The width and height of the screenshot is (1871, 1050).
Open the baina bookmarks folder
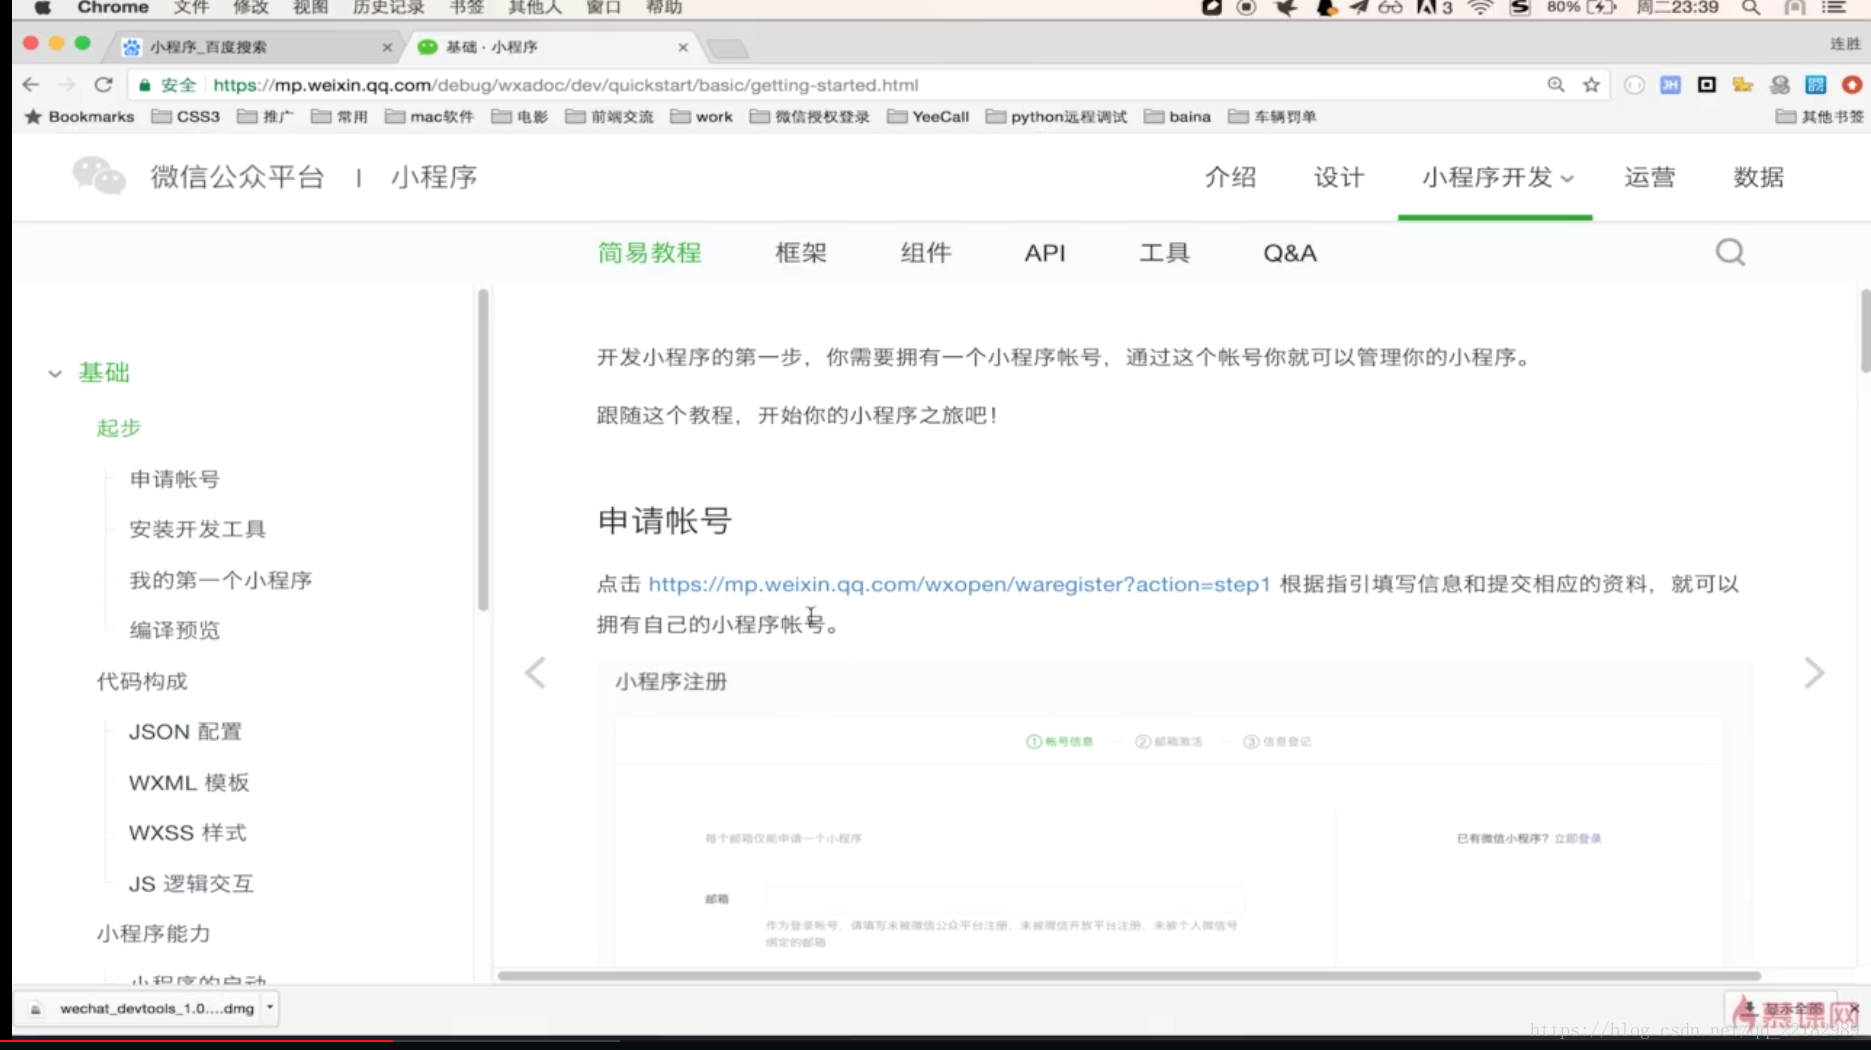1178,117
